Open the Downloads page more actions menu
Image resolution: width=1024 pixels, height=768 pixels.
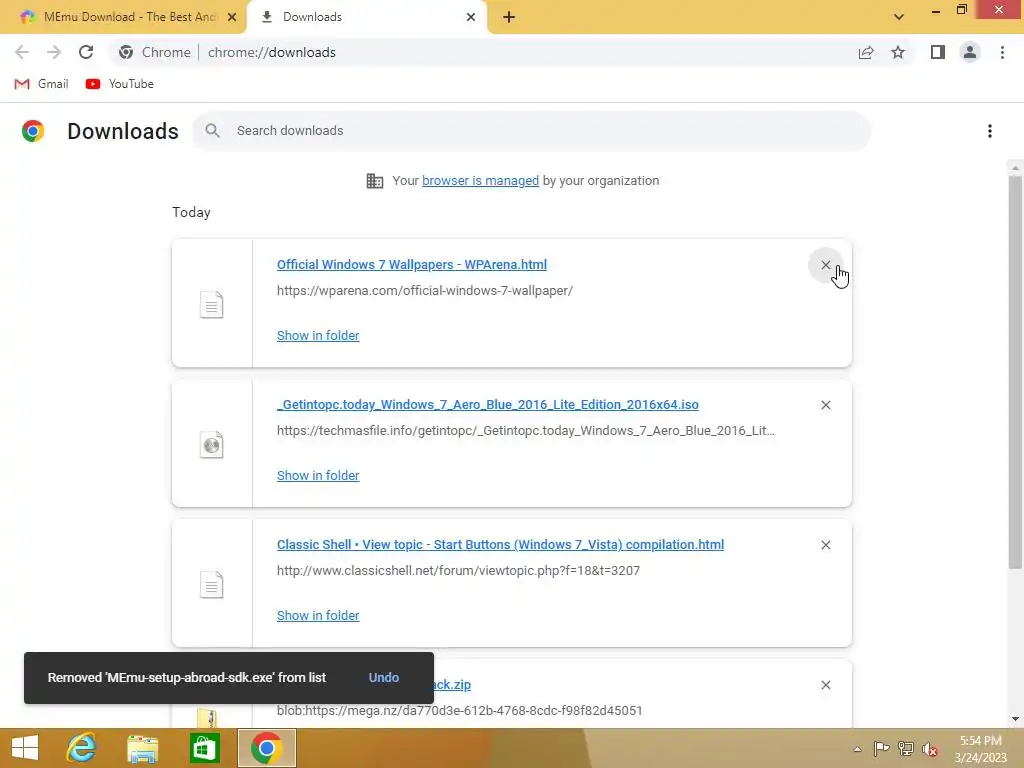point(990,131)
